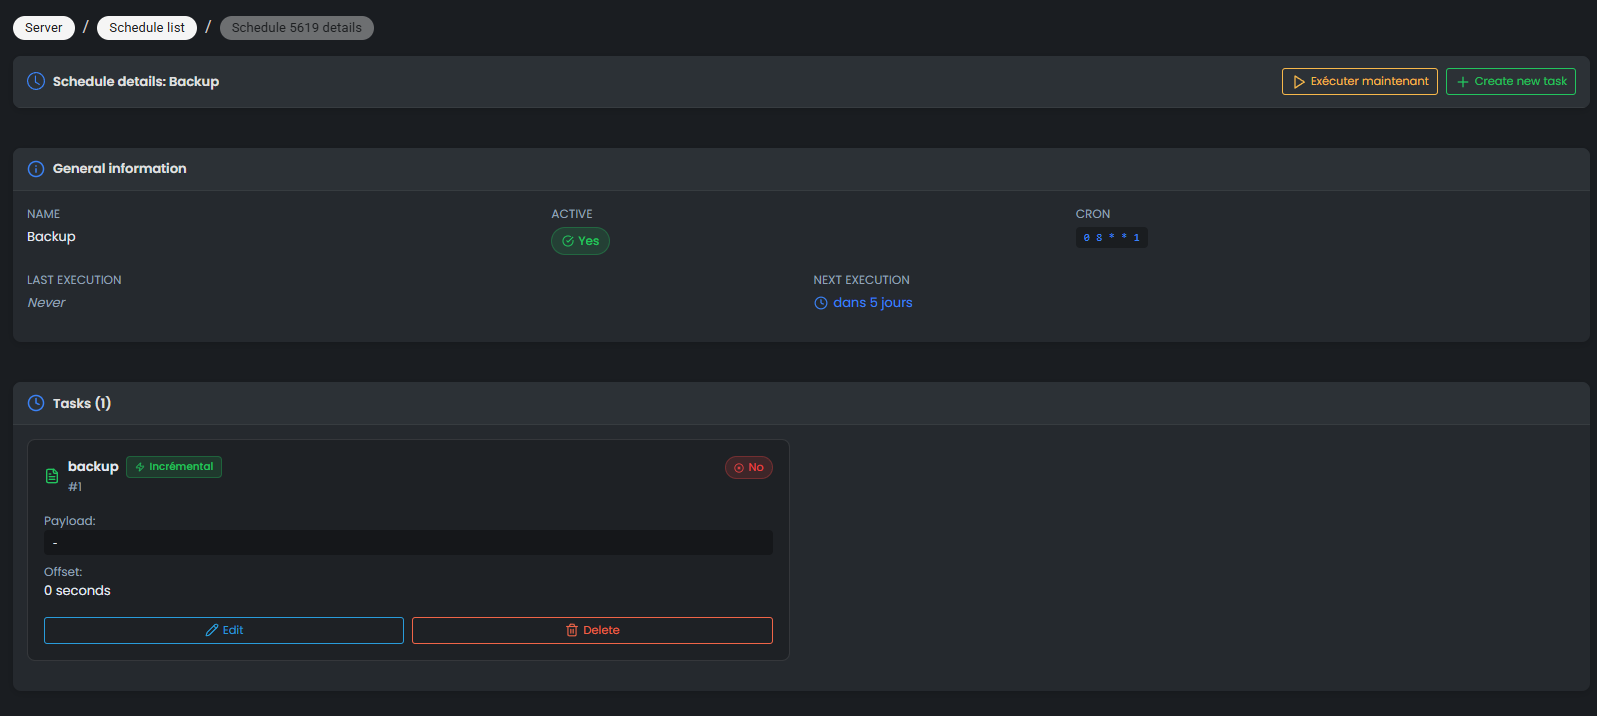Image resolution: width=1597 pixels, height=716 pixels.
Task: Go to Server breadcrumb
Action: (44, 28)
